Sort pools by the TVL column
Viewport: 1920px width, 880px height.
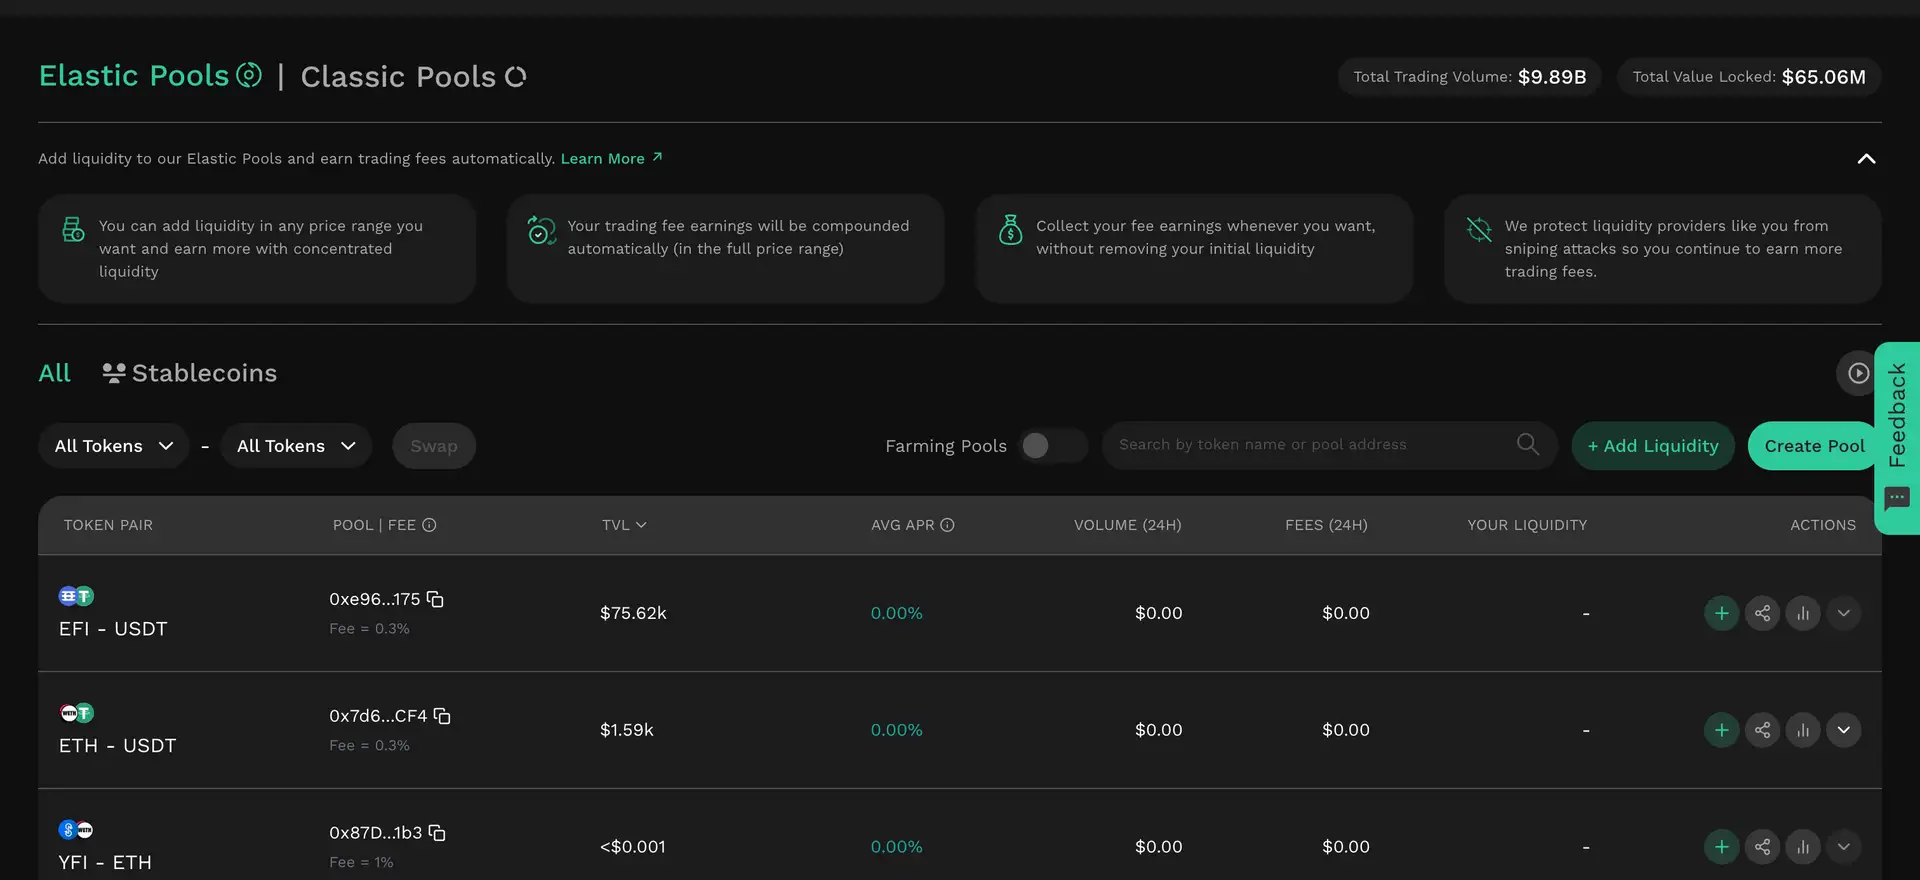click(x=624, y=525)
